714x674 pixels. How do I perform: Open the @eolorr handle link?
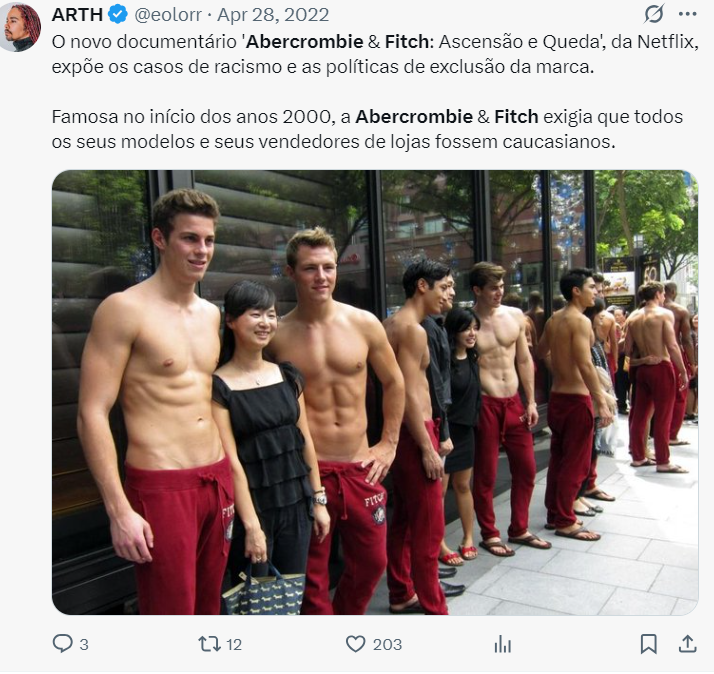(168, 15)
